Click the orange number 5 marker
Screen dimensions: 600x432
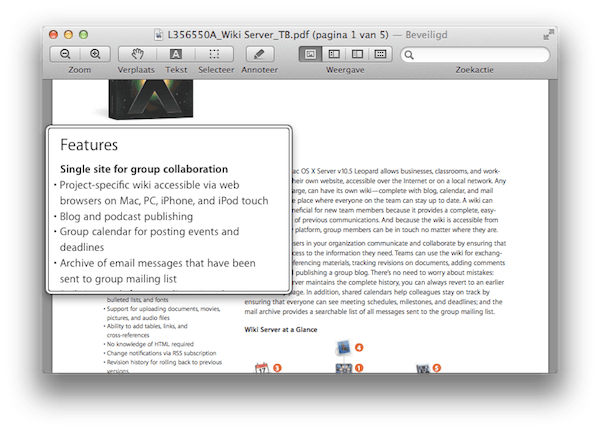click(x=437, y=368)
